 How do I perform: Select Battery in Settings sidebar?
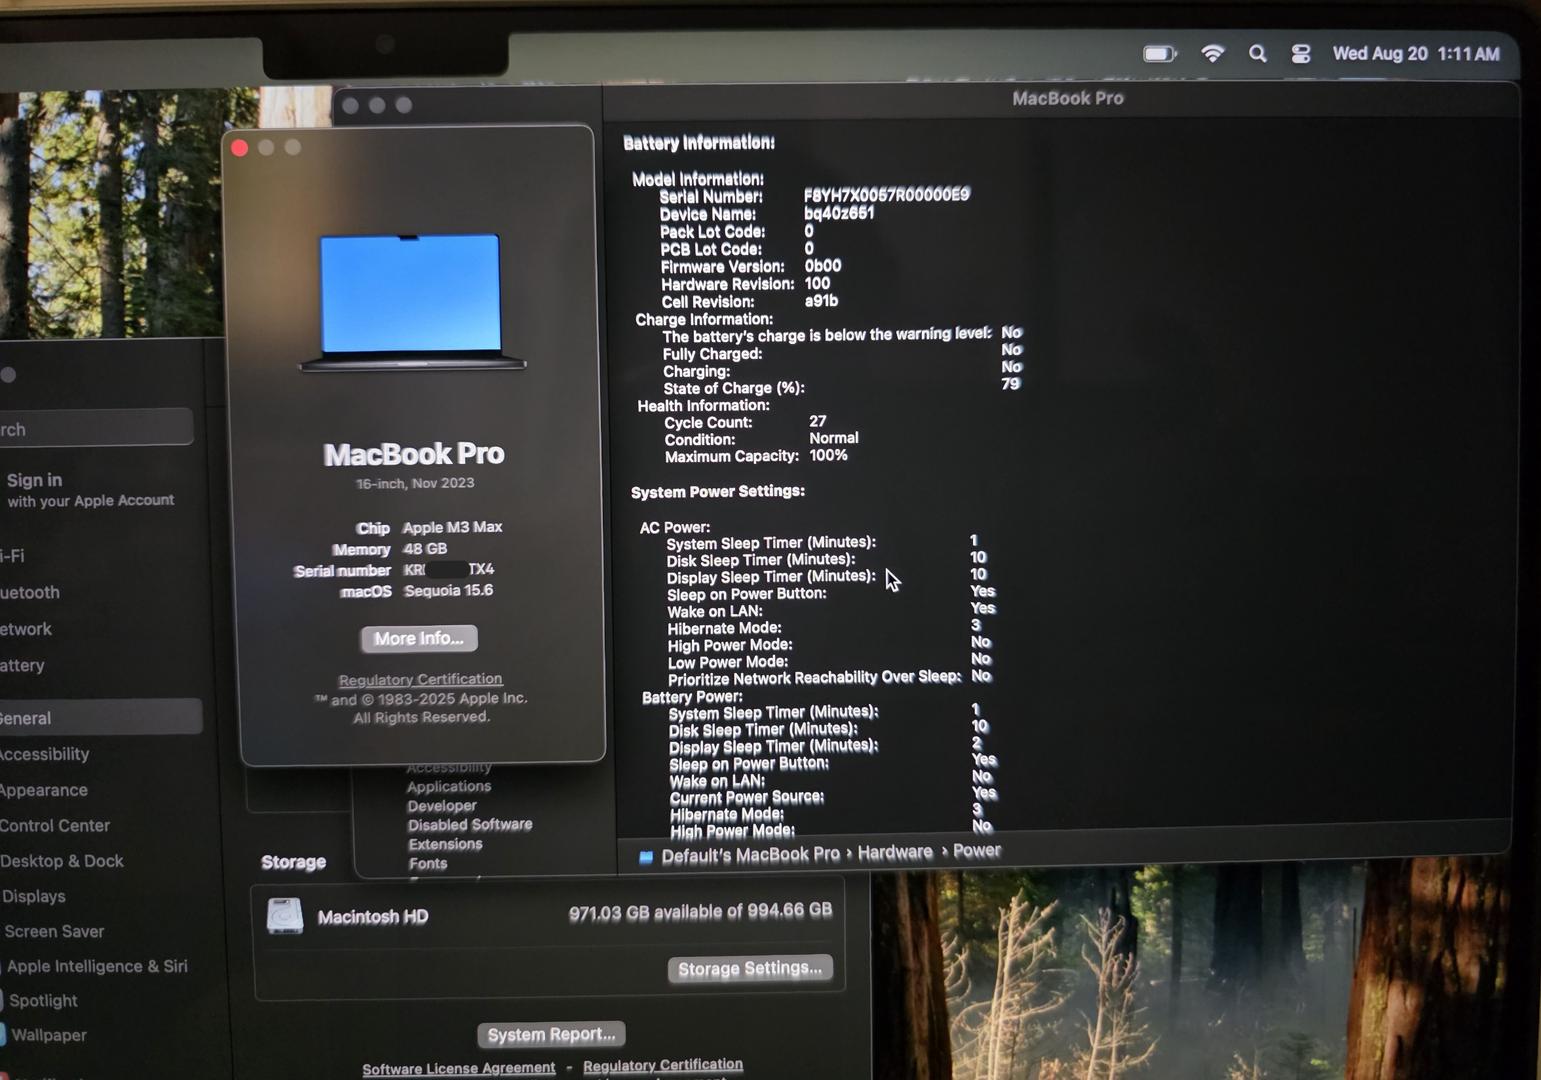(x=22, y=665)
